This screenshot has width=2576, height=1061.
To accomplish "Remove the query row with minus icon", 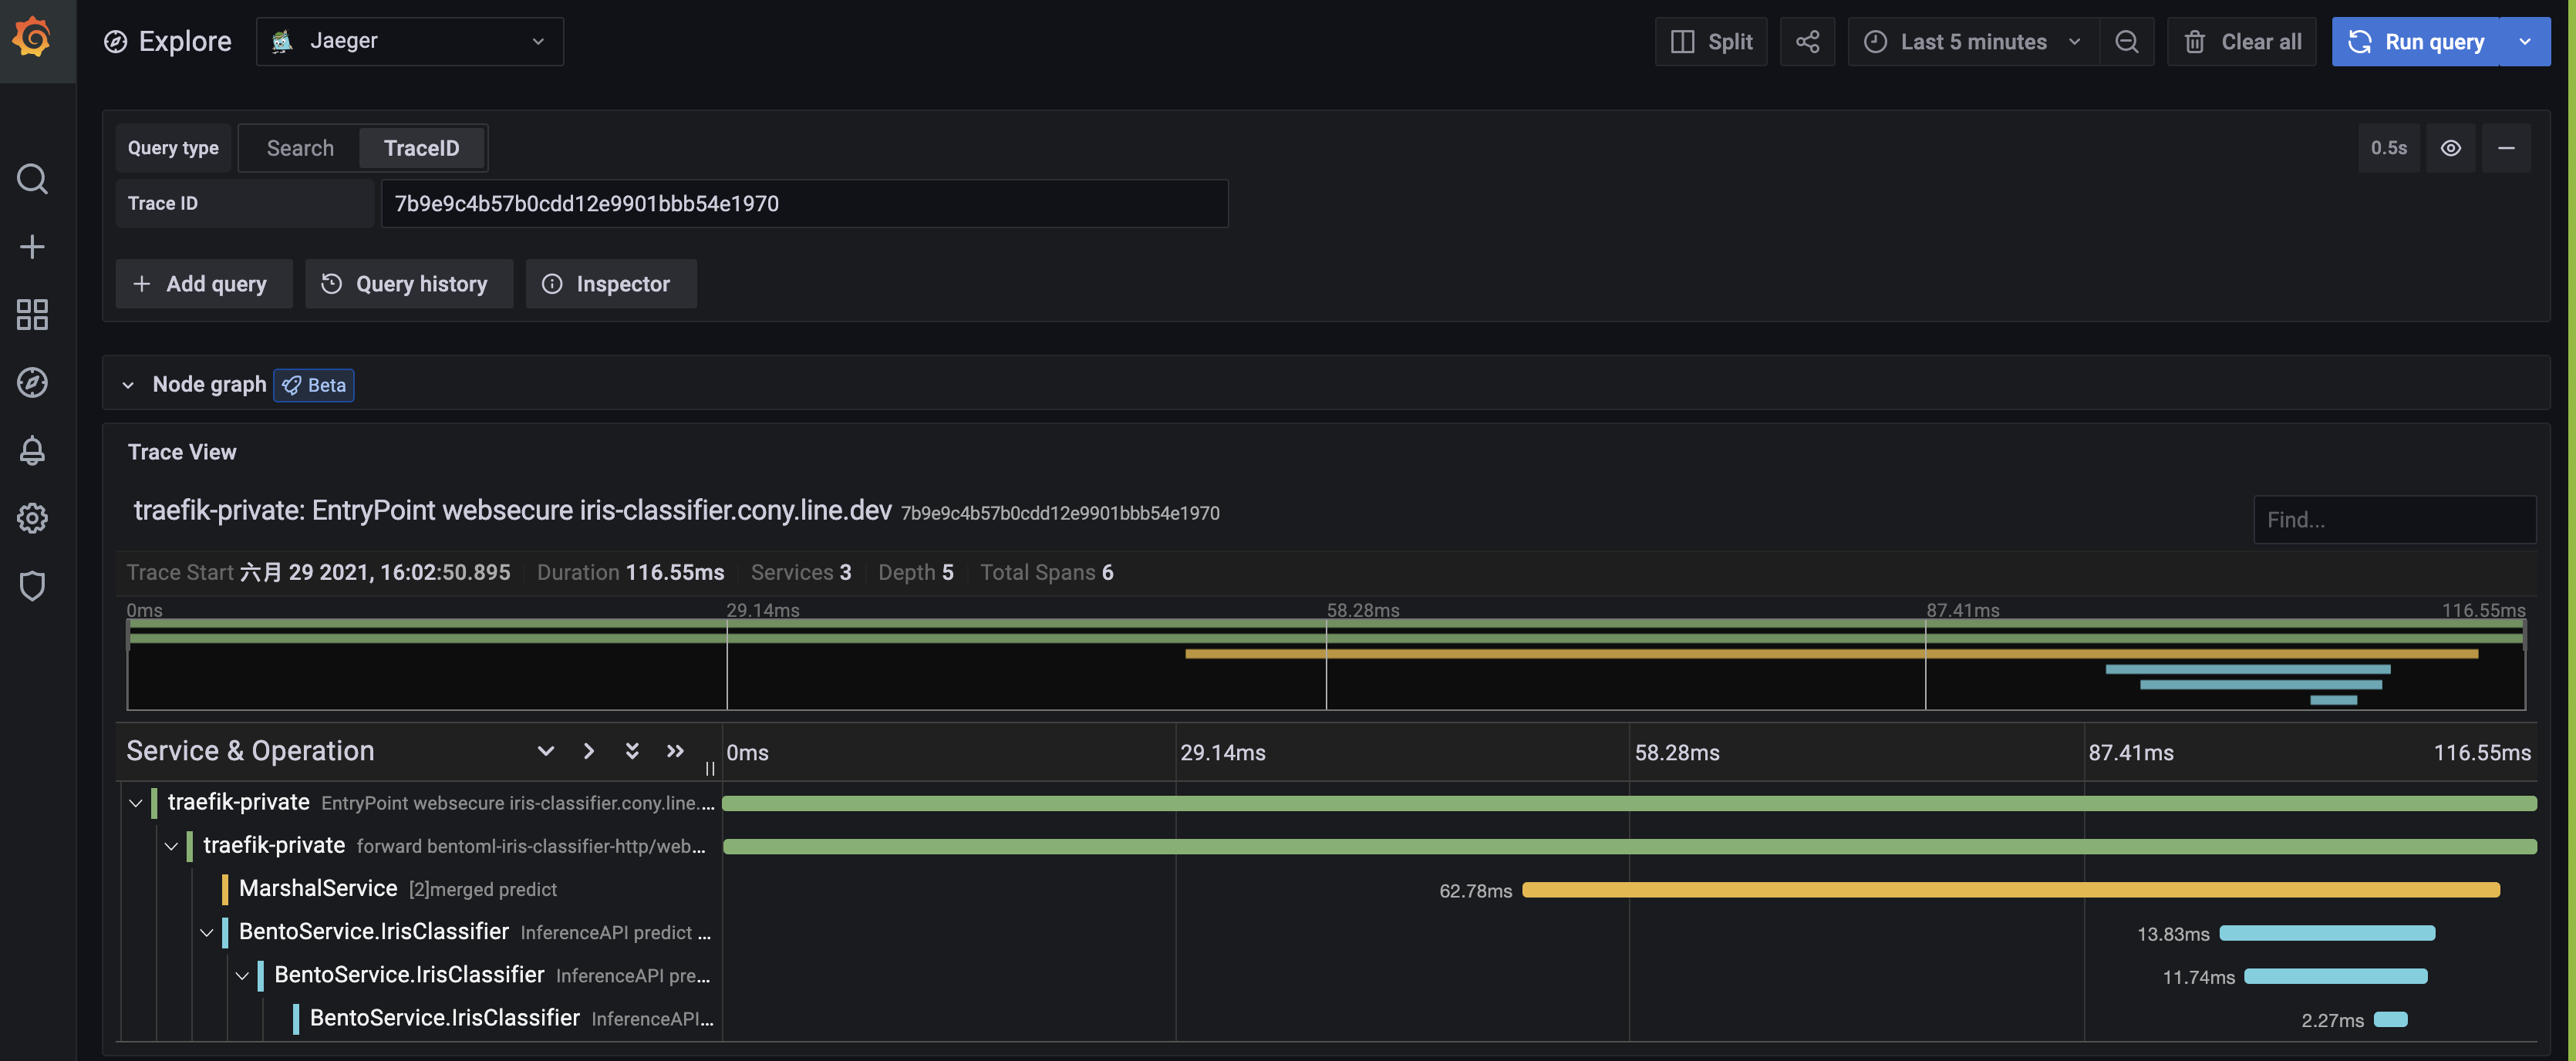I will pyautogui.click(x=2506, y=148).
